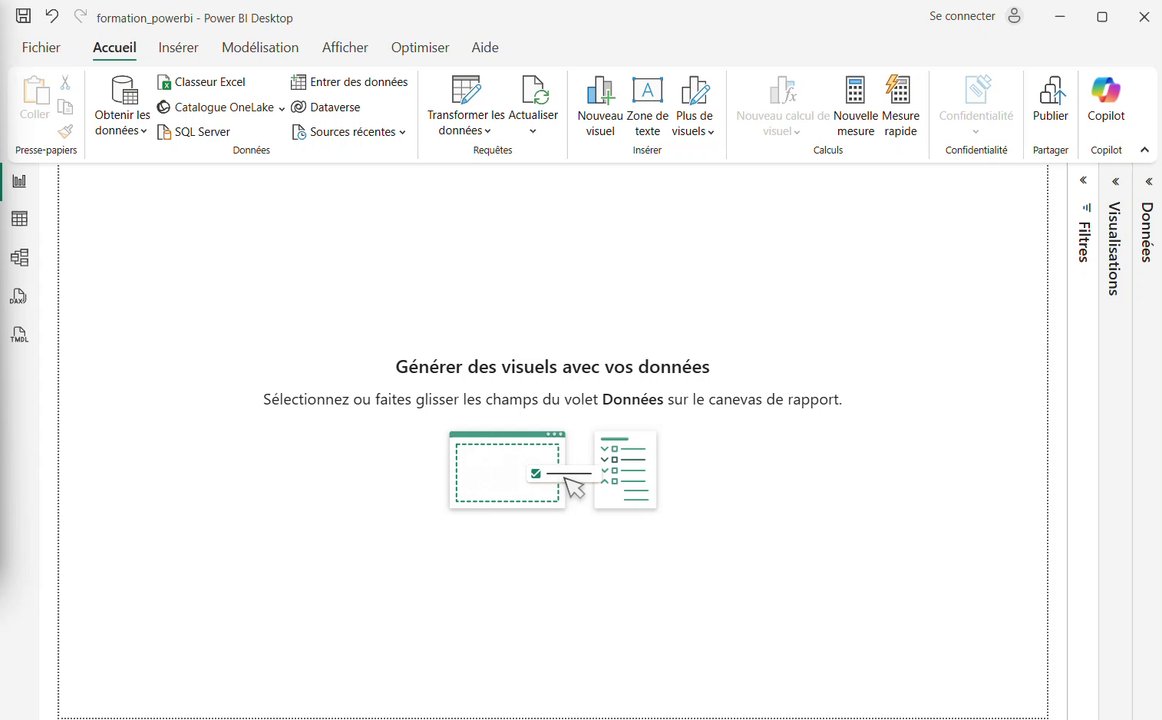Create a Mesure rapide
Image resolution: width=1162 pixels, height=720 pixels.
click(900, 107)
